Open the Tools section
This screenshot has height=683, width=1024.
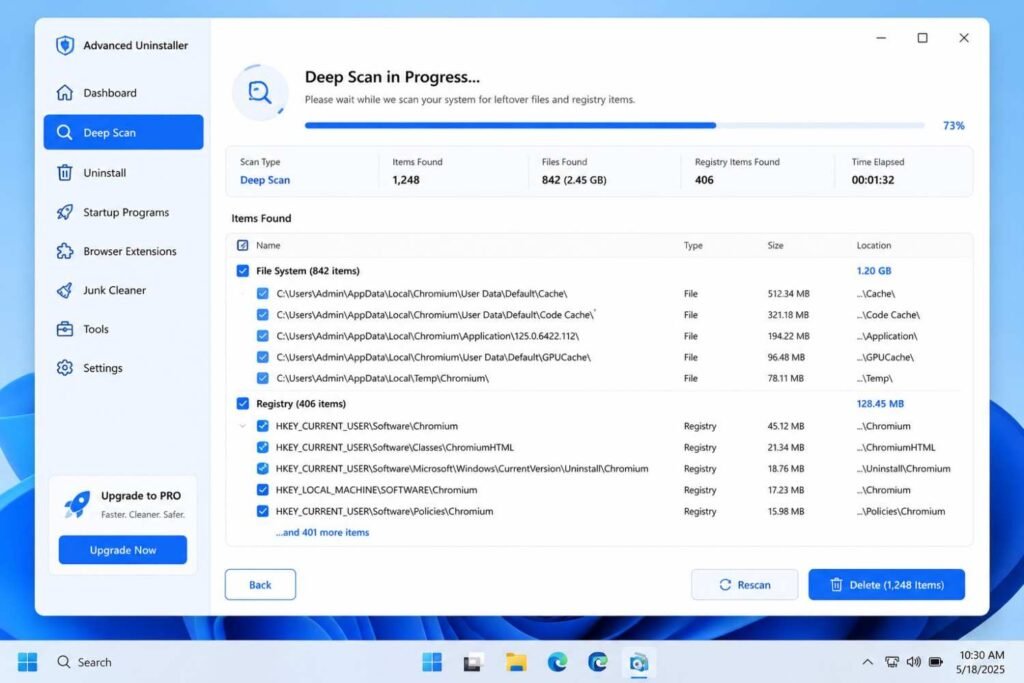click(x=123, y=329)
